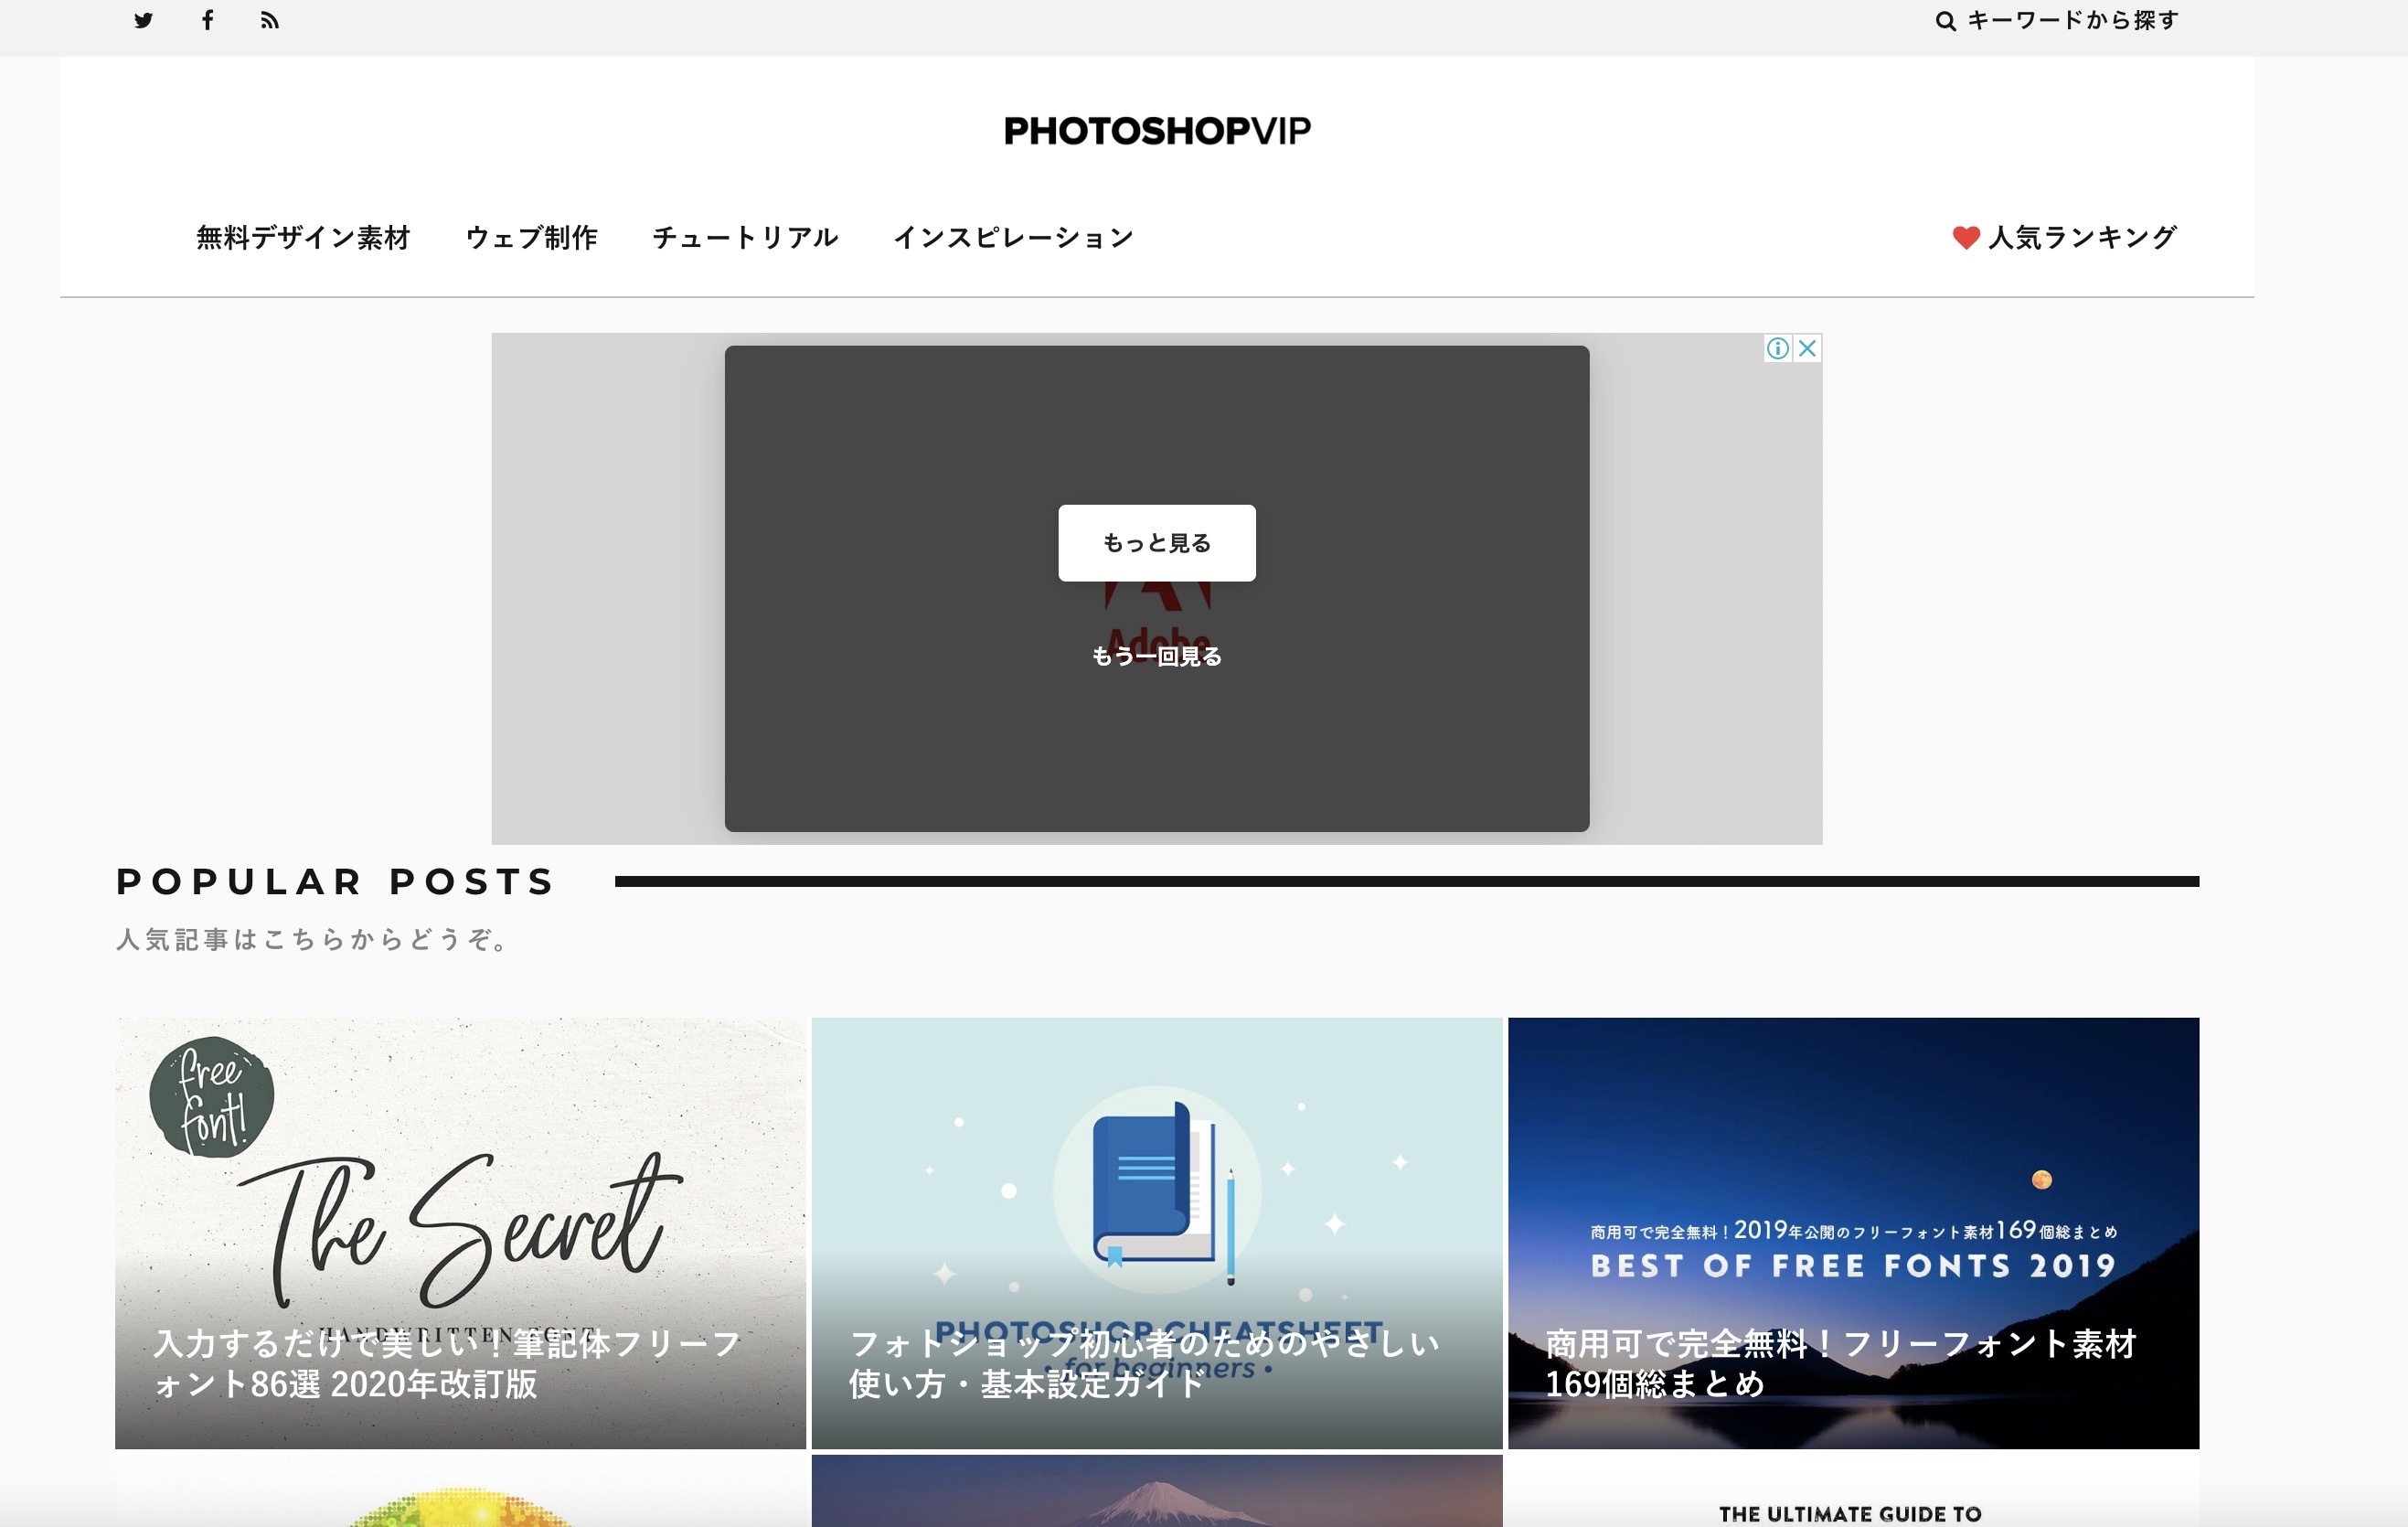Click the キーワードから探す search field
The width and height of the screenshot is (2408, 1527).
coord(2072,20)
